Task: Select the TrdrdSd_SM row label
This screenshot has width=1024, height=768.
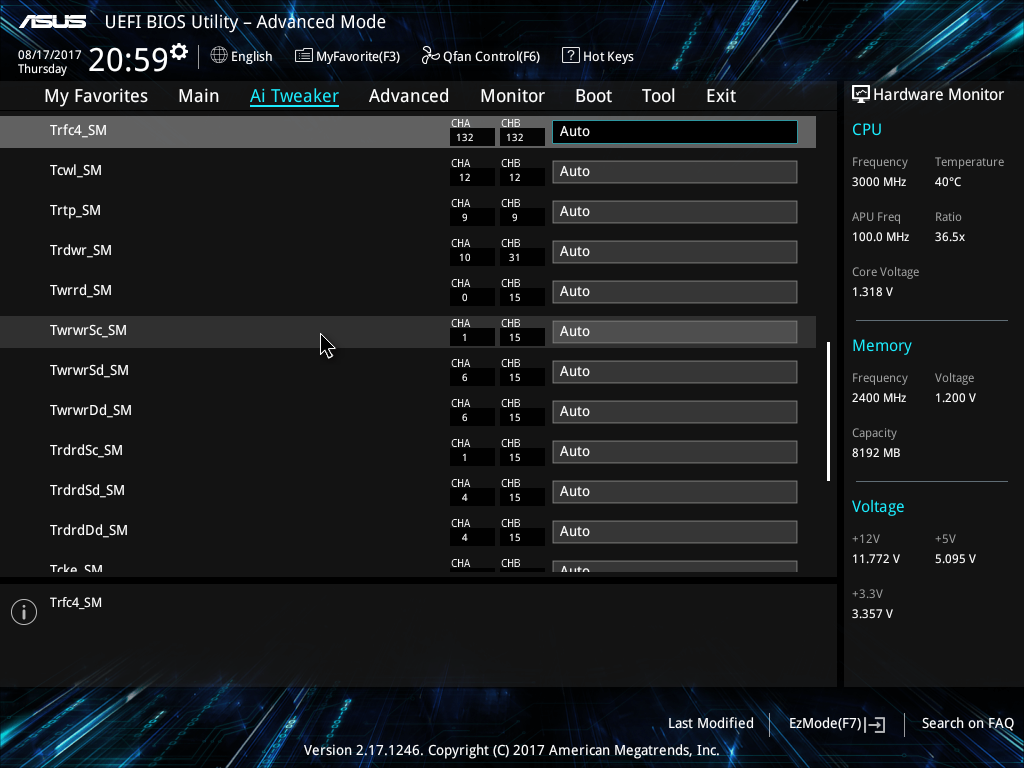Action: coord(87,490)
